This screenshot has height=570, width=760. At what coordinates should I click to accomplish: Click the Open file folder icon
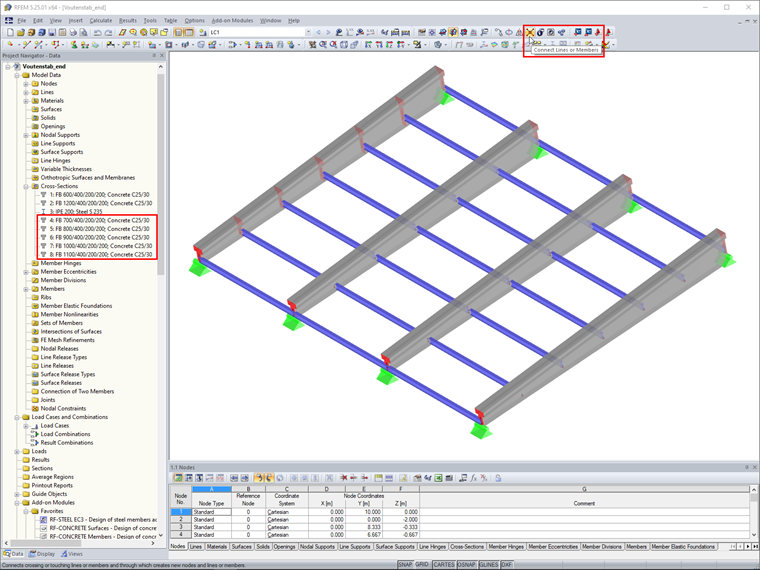(x=20, y=32)
